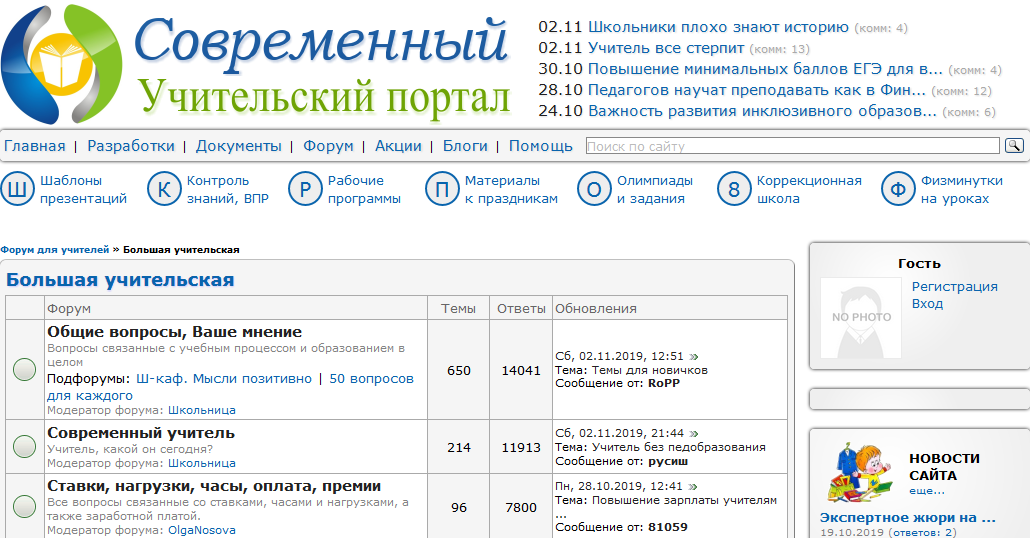The height and width of the screenshot is (538, 1030).
Task: Open the К icon for knowledge control
Action: pyautogui.click(x=165, y=189)
